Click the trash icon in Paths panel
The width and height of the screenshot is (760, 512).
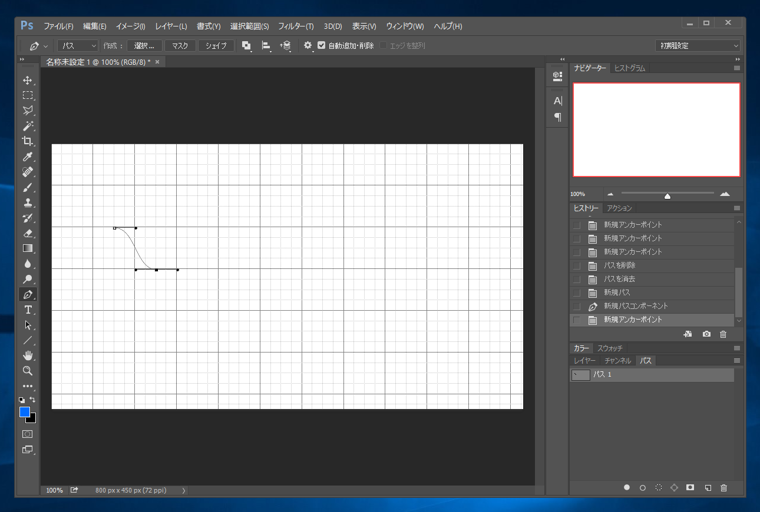click(724, 488)
